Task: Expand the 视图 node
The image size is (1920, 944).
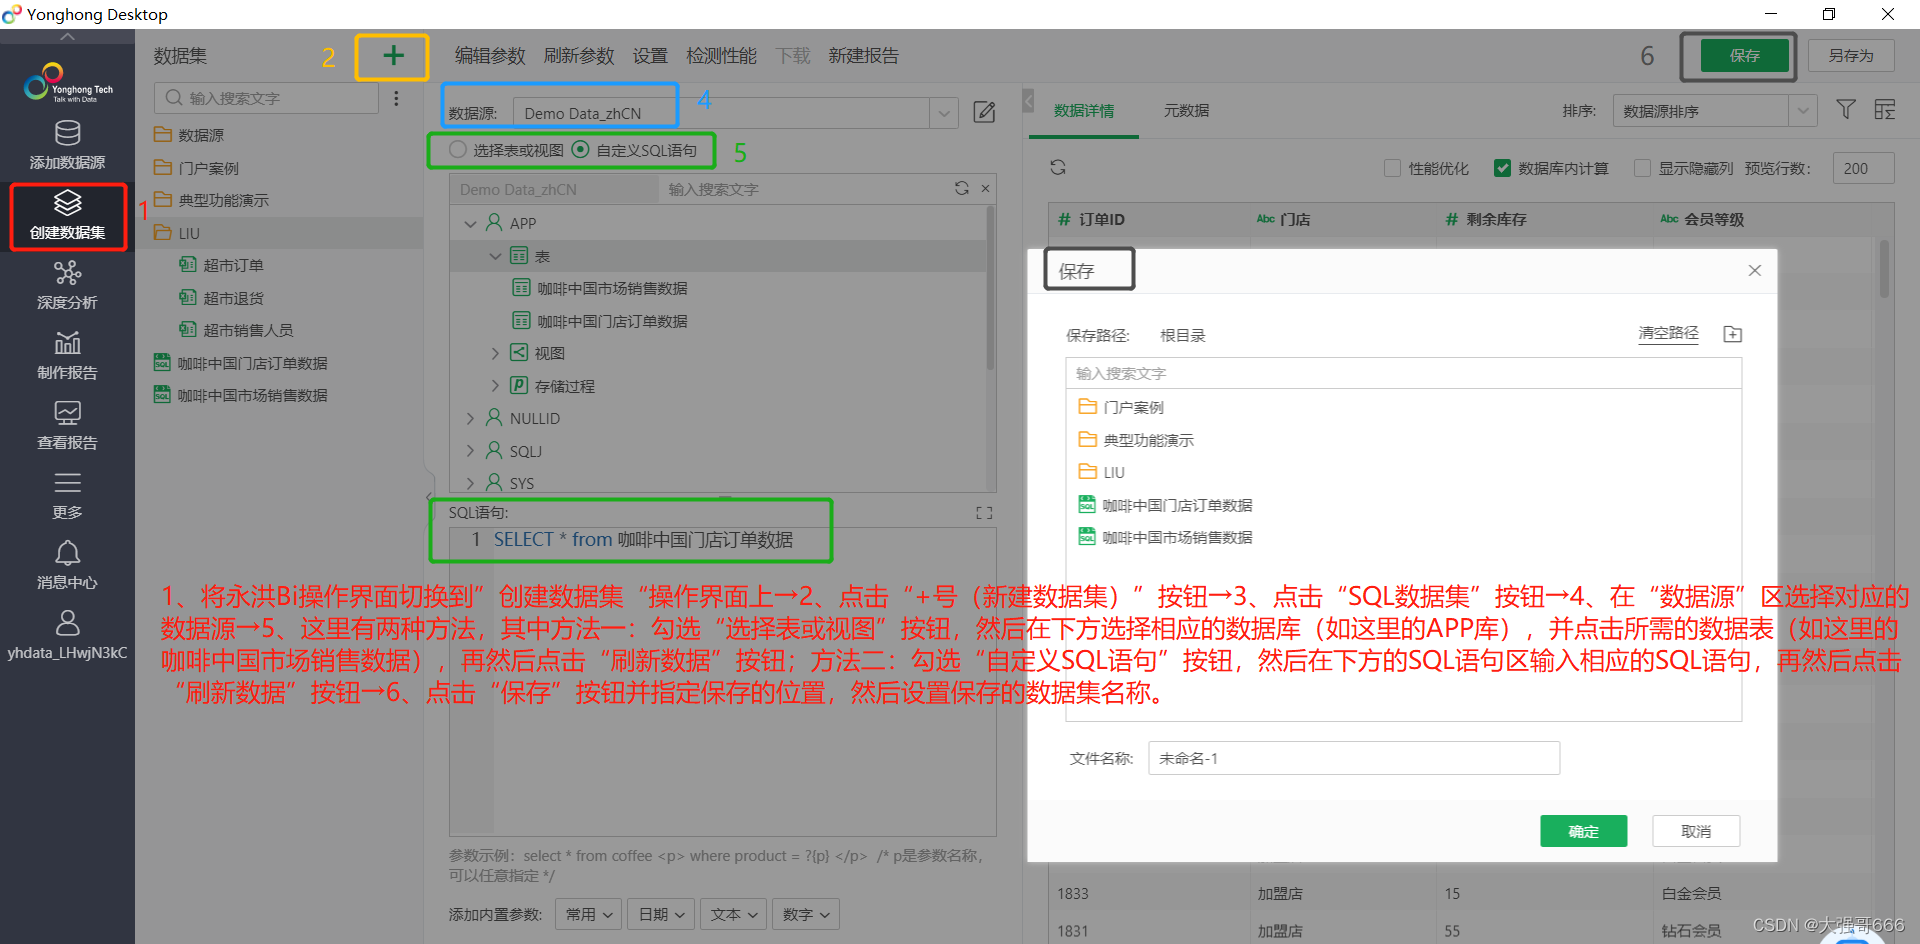Action: 495,353
